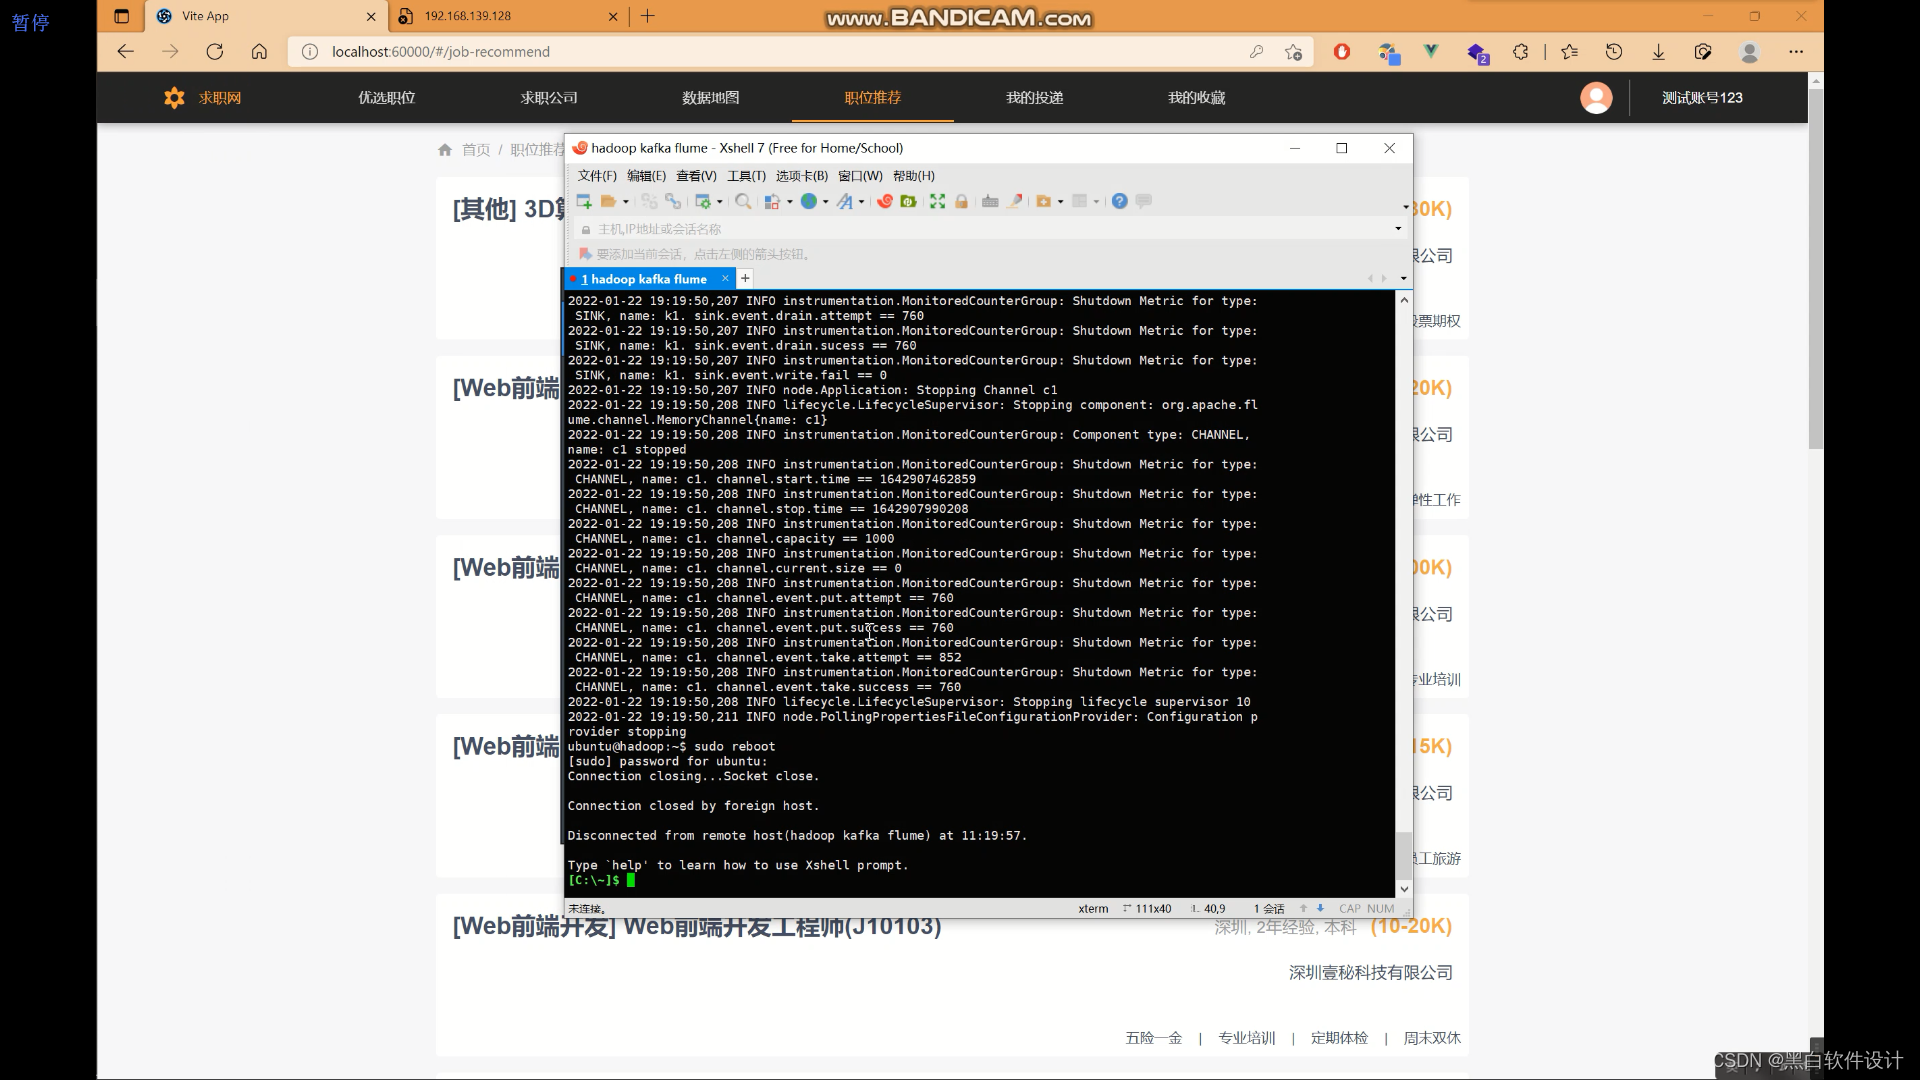
Task: Click the font 'A' icon in Xshell toolbar
Action: click(x=845, y=201)
